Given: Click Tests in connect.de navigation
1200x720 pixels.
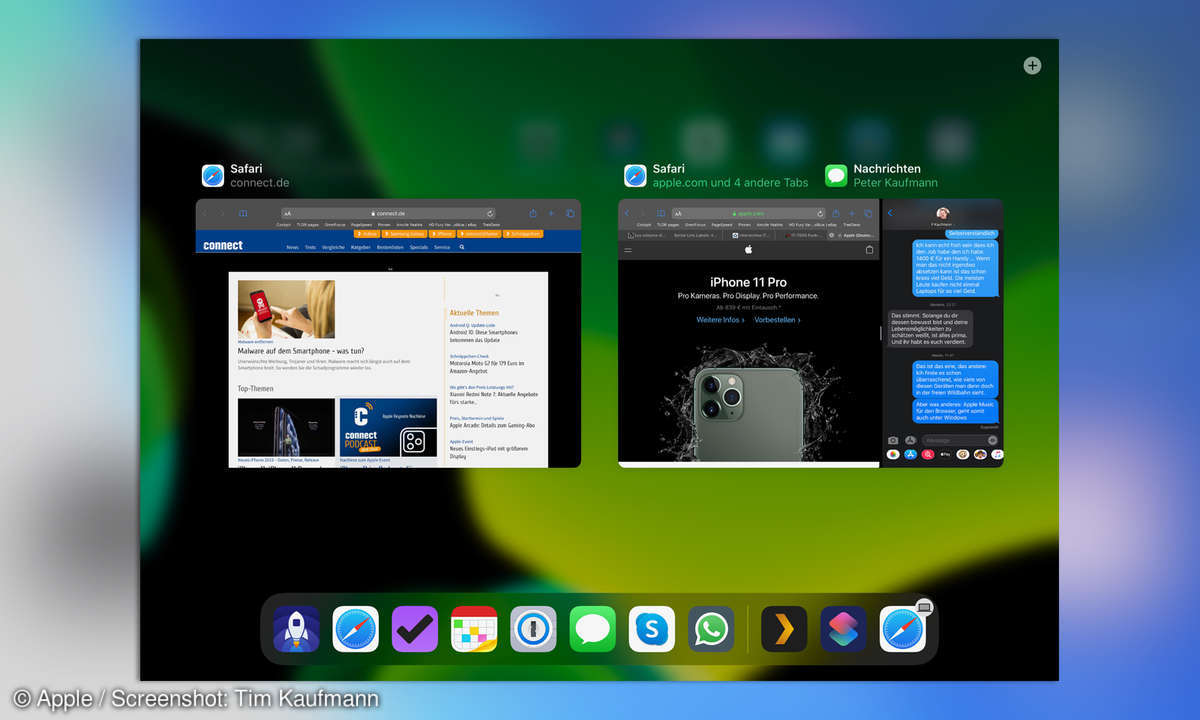Looking at the screenshot, I should click(310, 246).
